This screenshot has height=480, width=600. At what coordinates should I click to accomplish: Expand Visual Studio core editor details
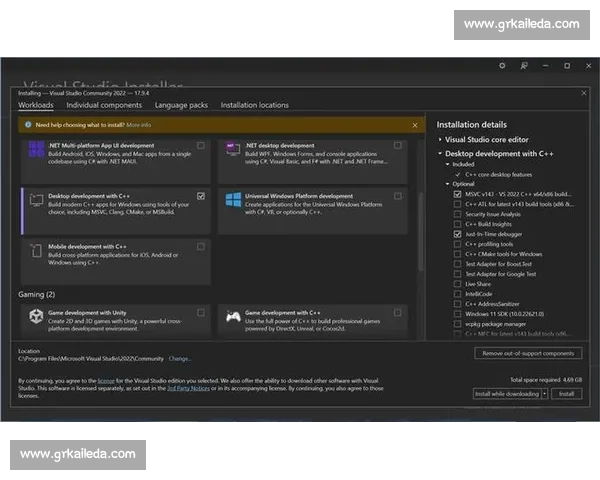coord(440,140)
